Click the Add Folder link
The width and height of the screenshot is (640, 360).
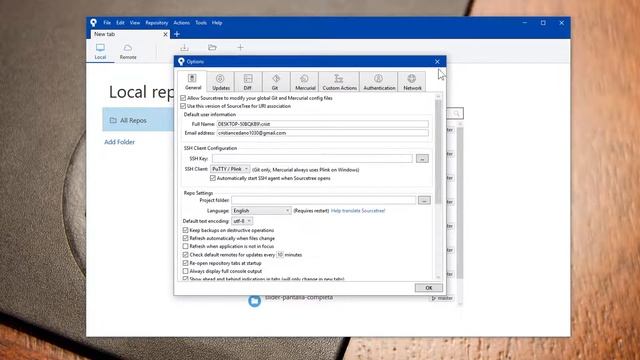[x=119, y=142]
